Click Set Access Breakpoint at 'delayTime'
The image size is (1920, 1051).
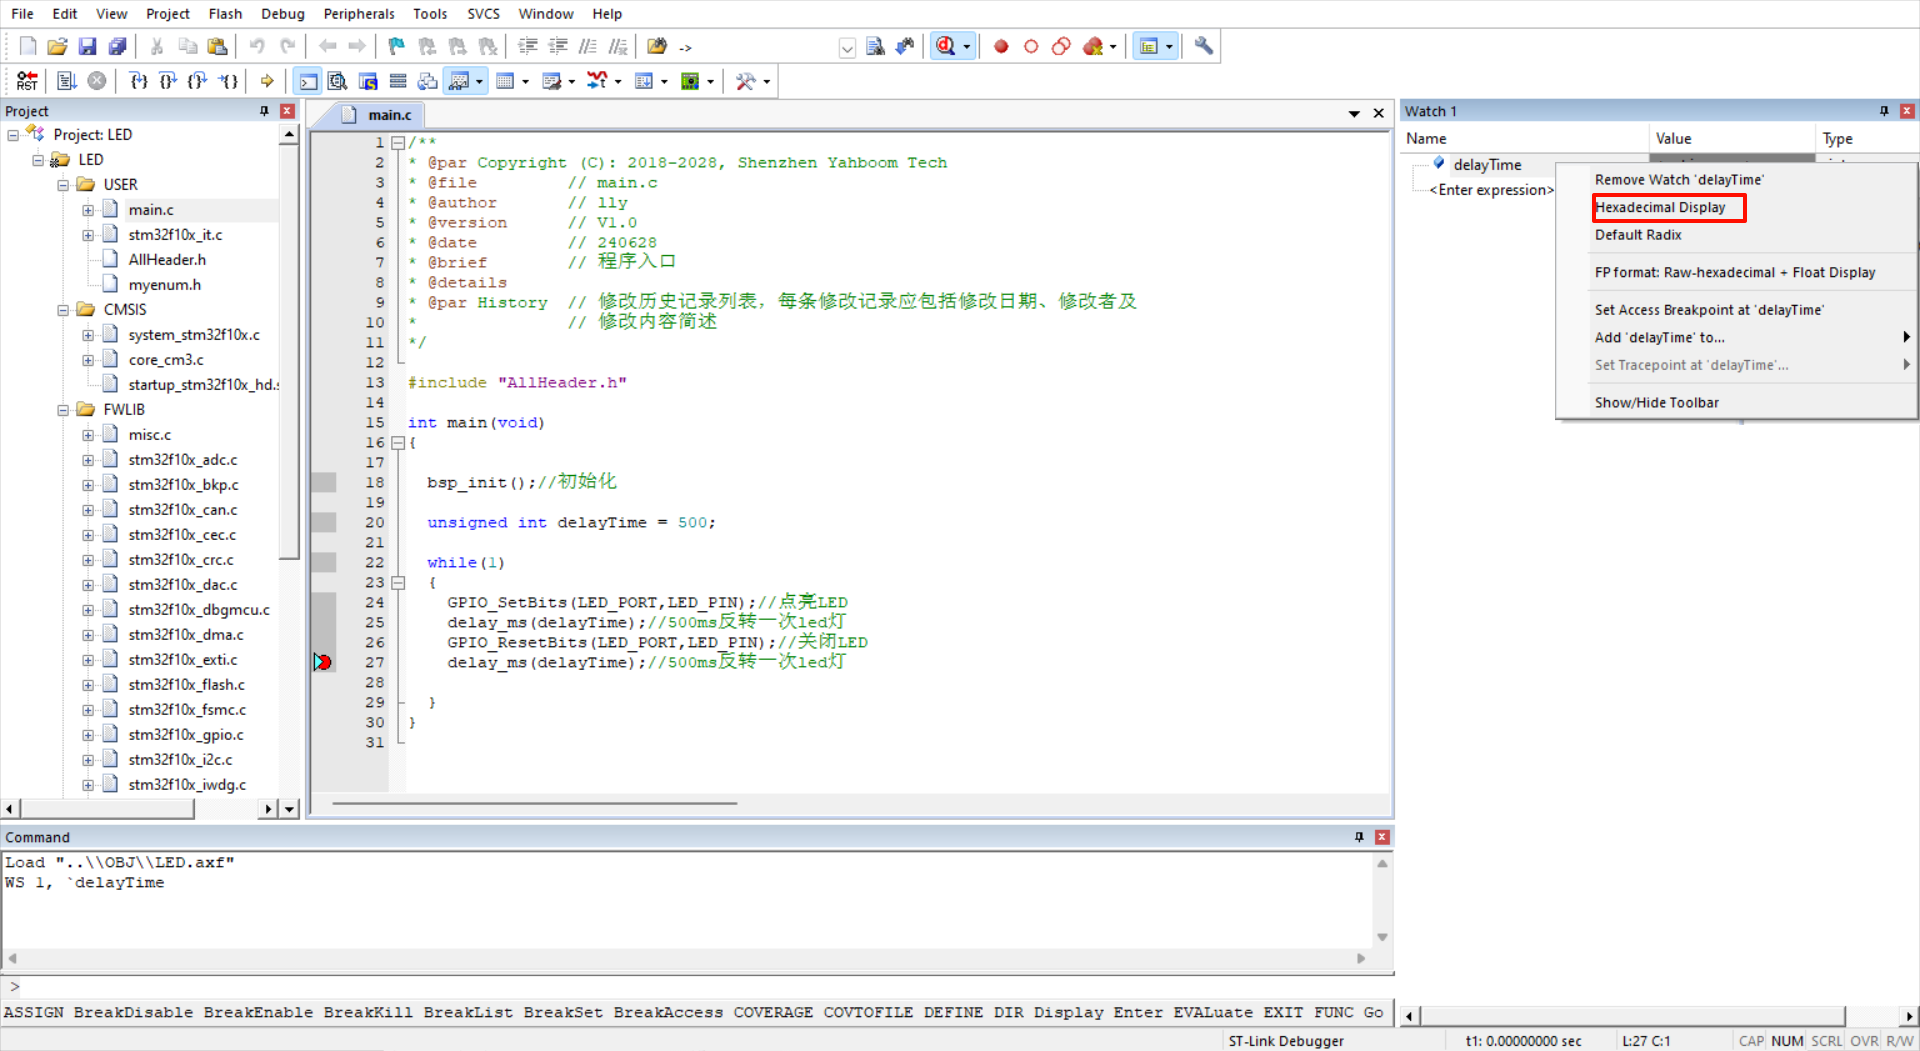(1709, 310)
